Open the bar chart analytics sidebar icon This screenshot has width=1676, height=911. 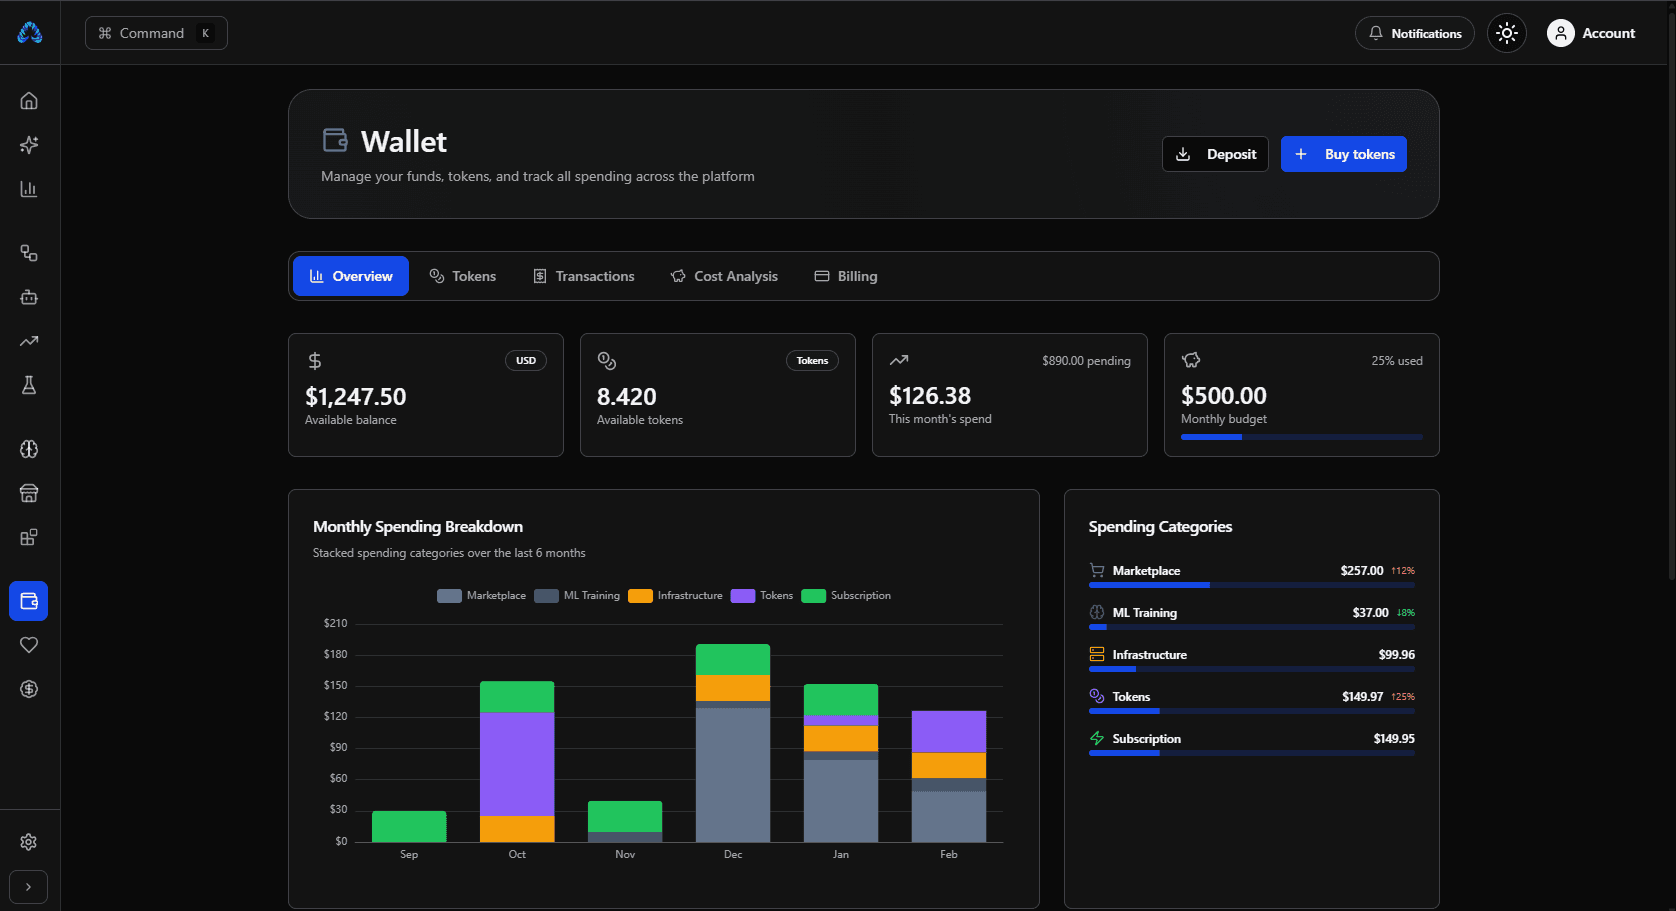pos(29,189)
